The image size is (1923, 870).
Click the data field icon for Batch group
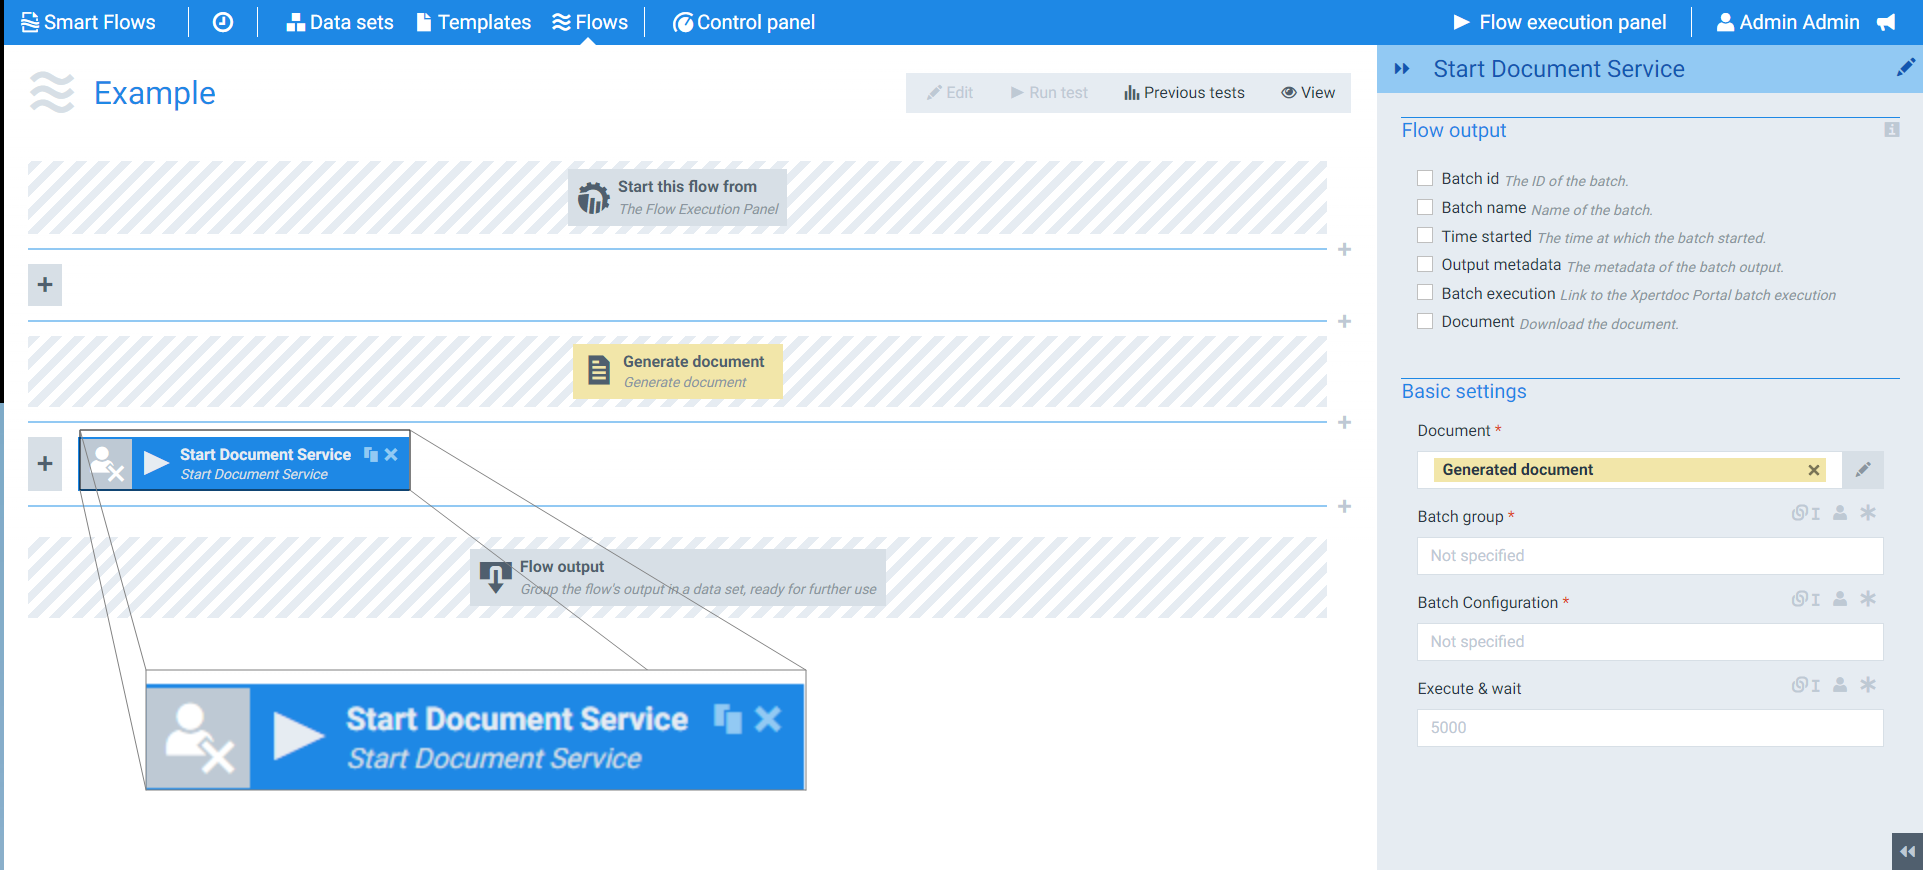[1806, 513]
